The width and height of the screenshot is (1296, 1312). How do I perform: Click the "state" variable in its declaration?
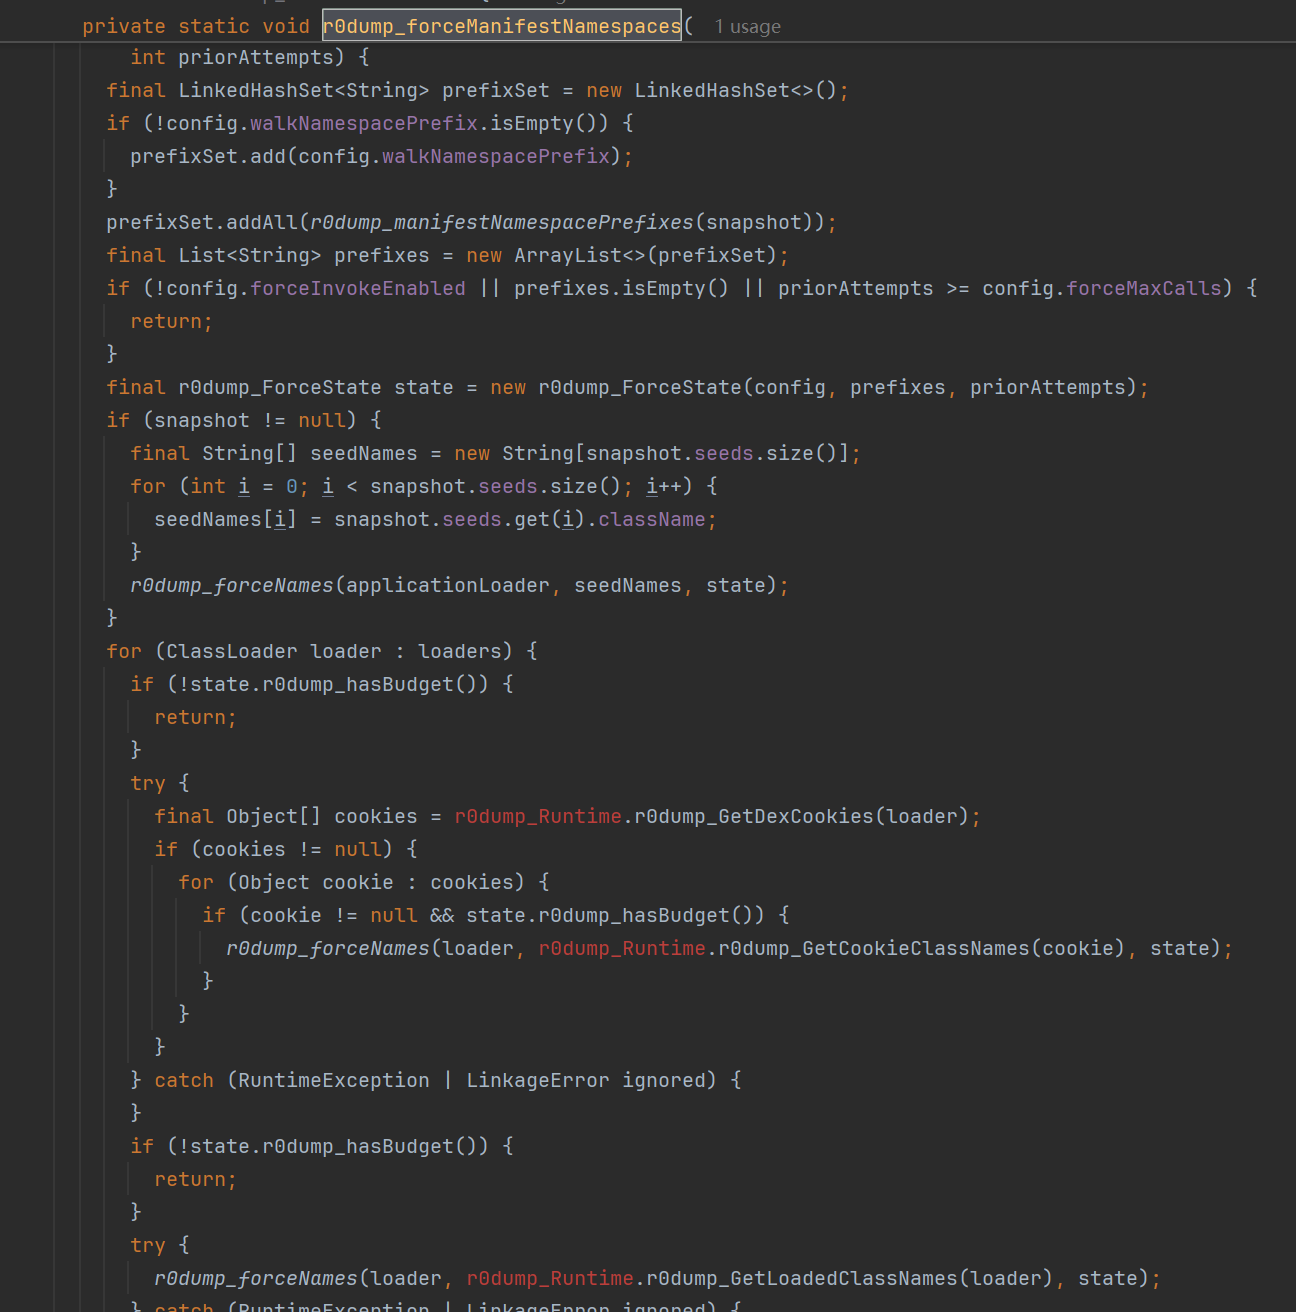(x=424, y=388)
